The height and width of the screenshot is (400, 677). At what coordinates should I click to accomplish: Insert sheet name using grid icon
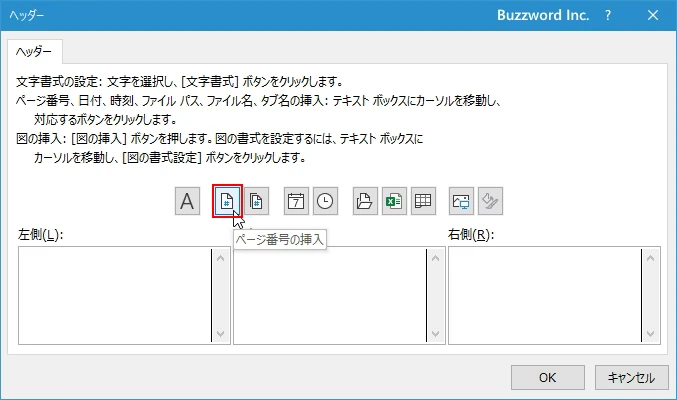tap(423, 201)
